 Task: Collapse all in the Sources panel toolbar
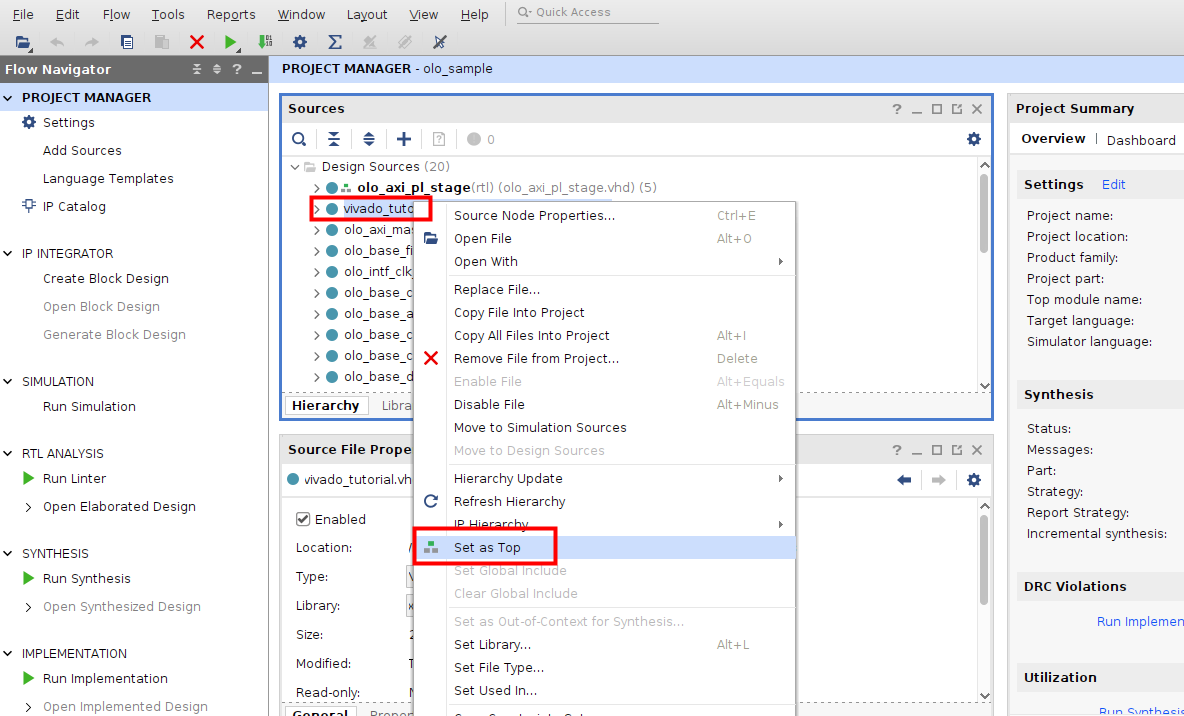click(x=334, y=139)
